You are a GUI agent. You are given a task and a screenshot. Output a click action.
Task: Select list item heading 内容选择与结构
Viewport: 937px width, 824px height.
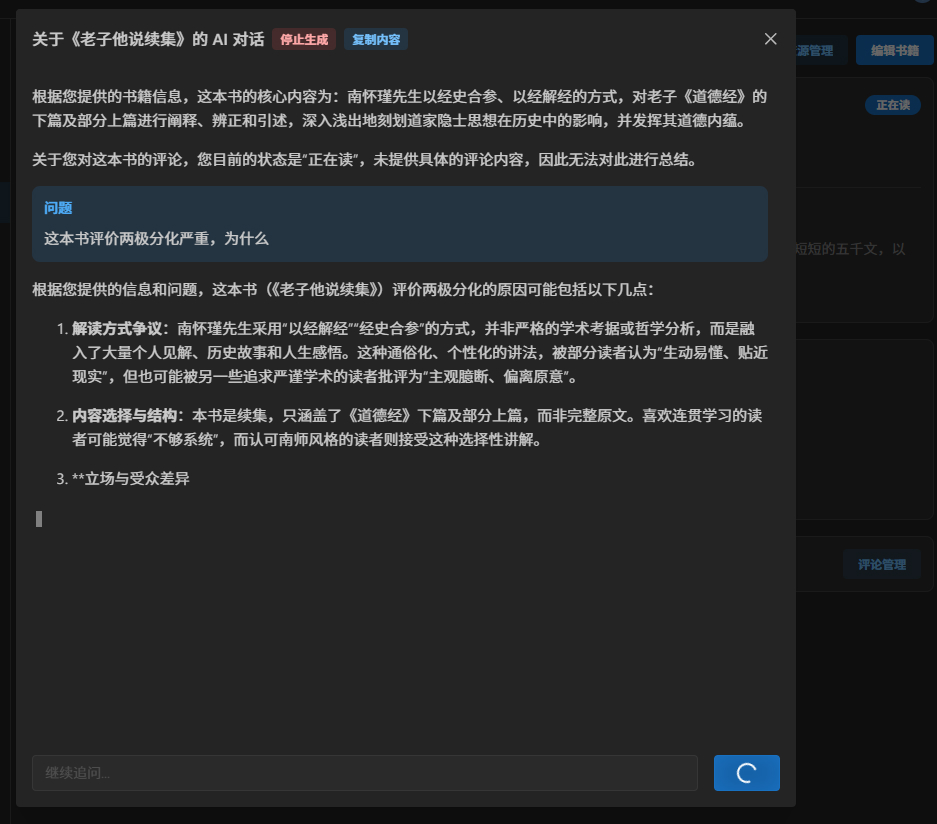(125, 415)
